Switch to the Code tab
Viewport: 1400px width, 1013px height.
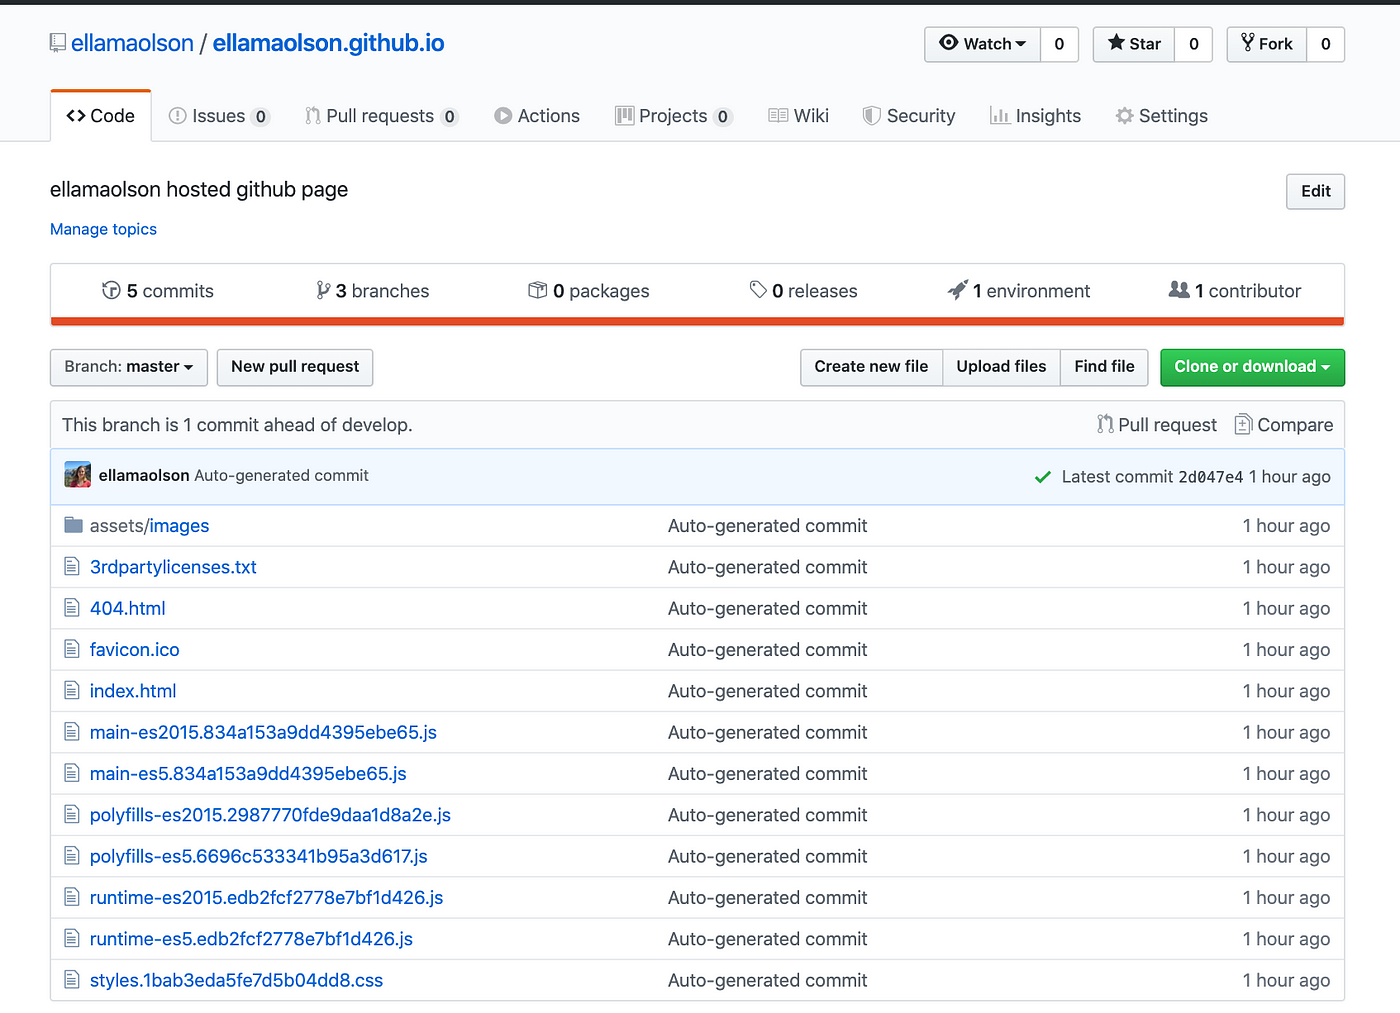(101, 116)
